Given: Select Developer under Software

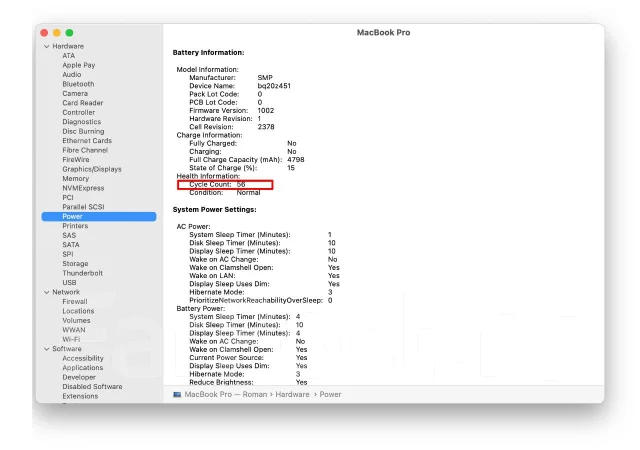Looking at the screenshot, I should (x=79, y=377).
